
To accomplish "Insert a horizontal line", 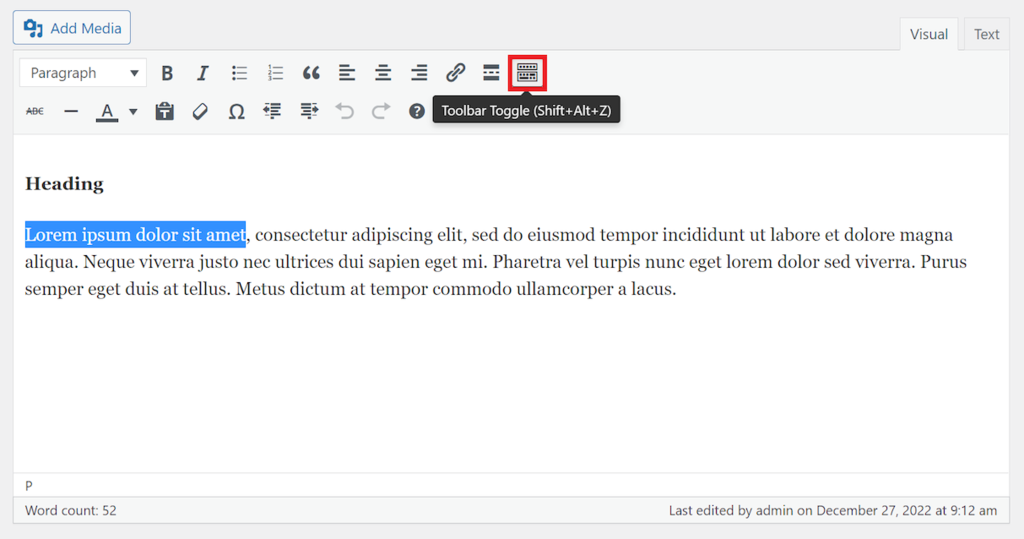I will pos(71,111).
